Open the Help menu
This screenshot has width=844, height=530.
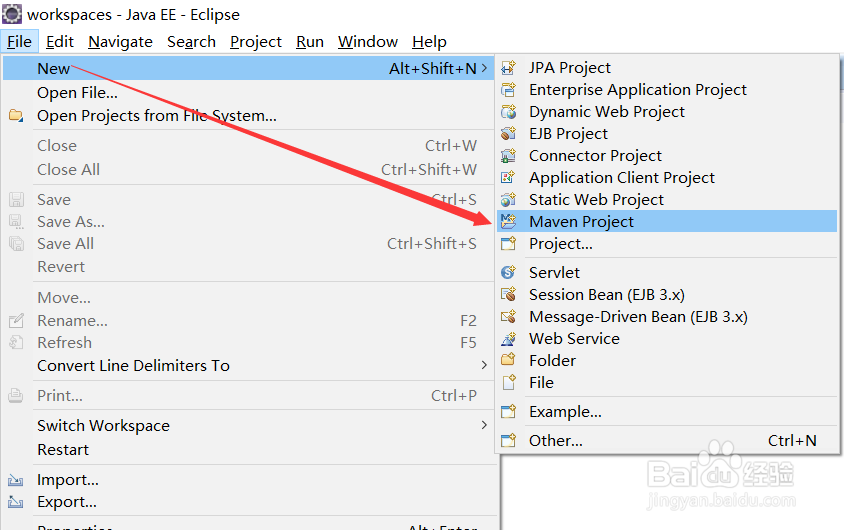pyautogui.click(x=429, y=41)
